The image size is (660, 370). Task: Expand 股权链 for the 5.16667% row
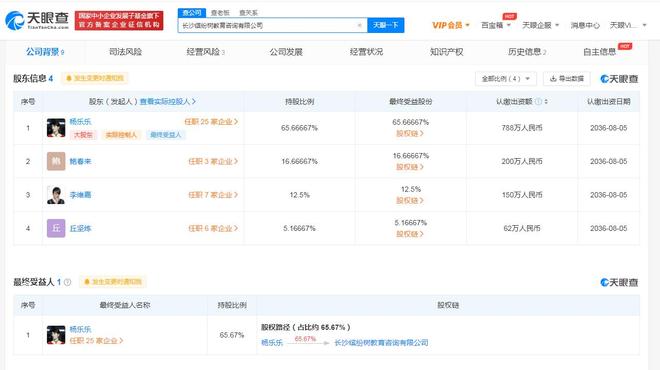410,234
